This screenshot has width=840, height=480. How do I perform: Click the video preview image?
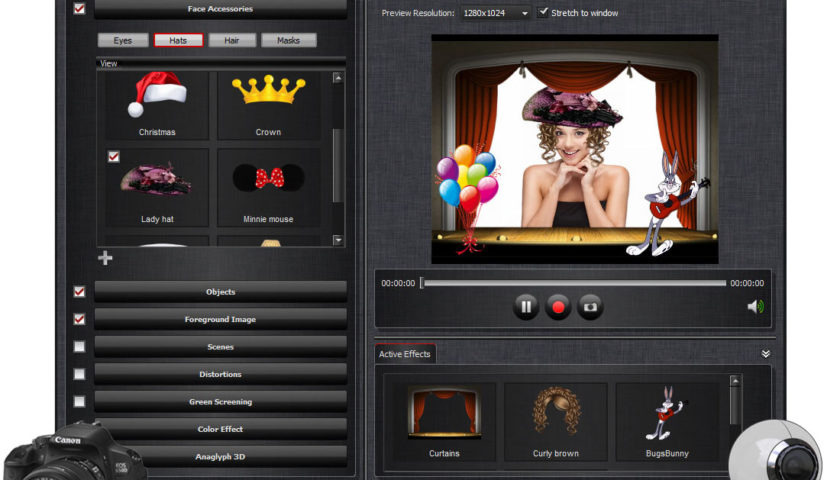(x=575, y=149)
